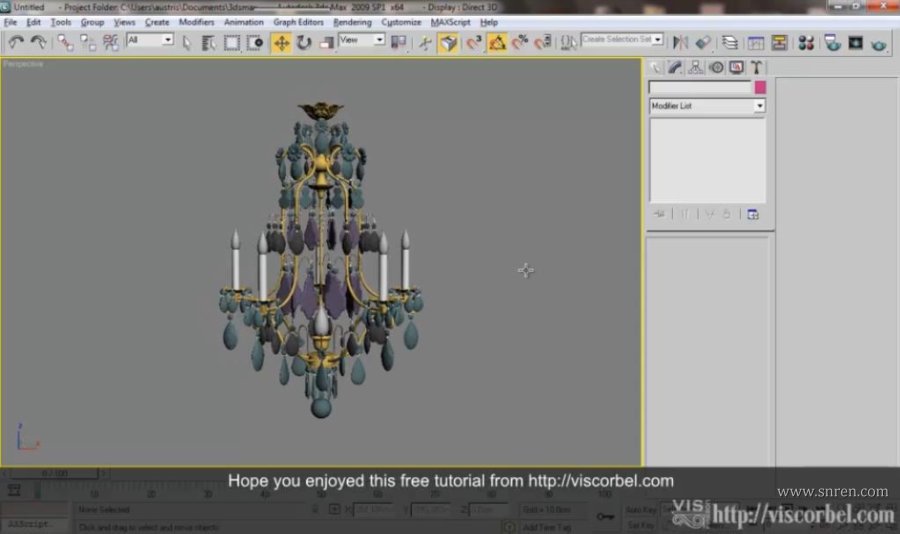This screenshot has height=534, width=900.
Task: Click the Mirror tool icon
Action: 680,42
